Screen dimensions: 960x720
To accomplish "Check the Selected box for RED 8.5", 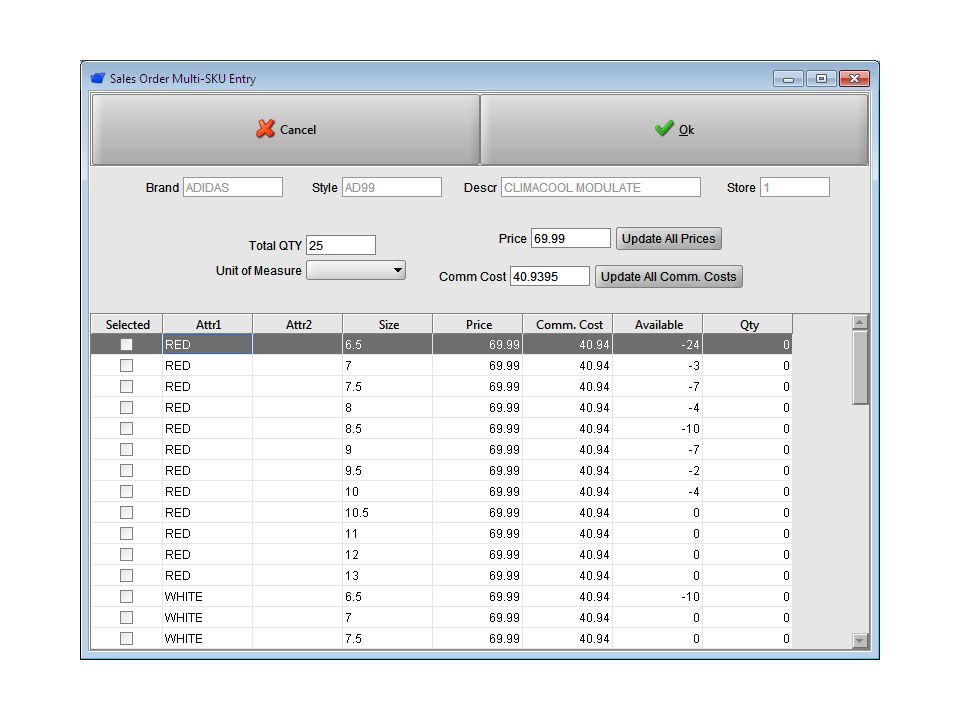I will [126, 429].
